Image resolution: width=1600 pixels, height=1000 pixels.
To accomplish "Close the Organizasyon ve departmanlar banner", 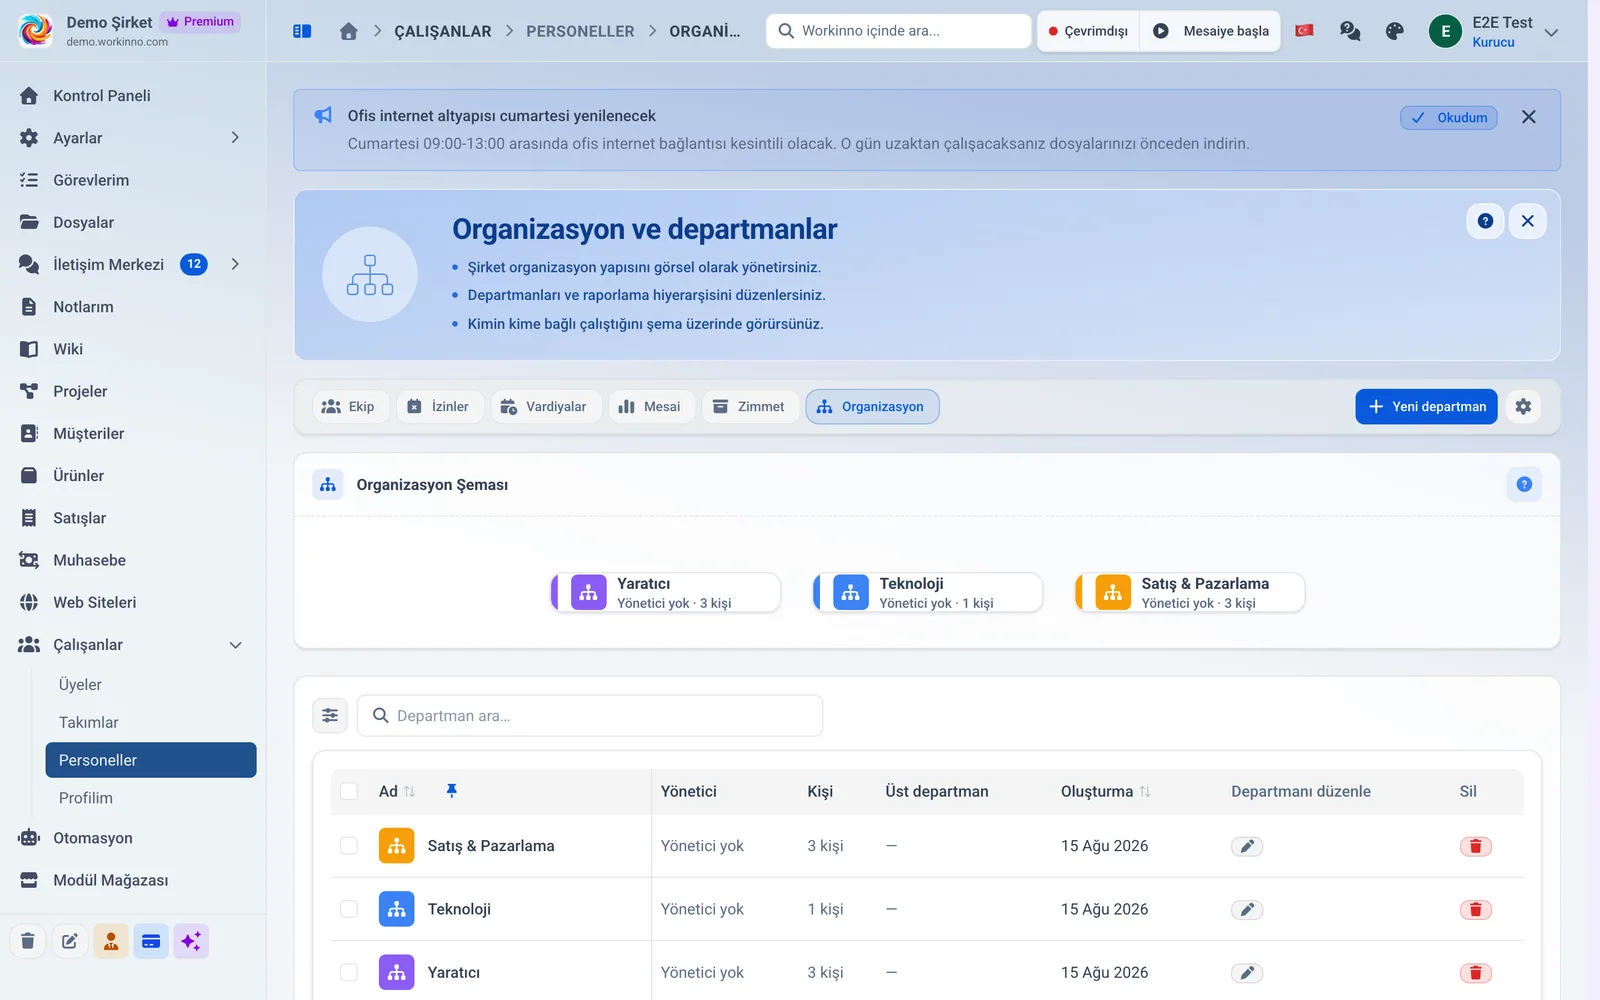I will click(x=1528, y=221).
